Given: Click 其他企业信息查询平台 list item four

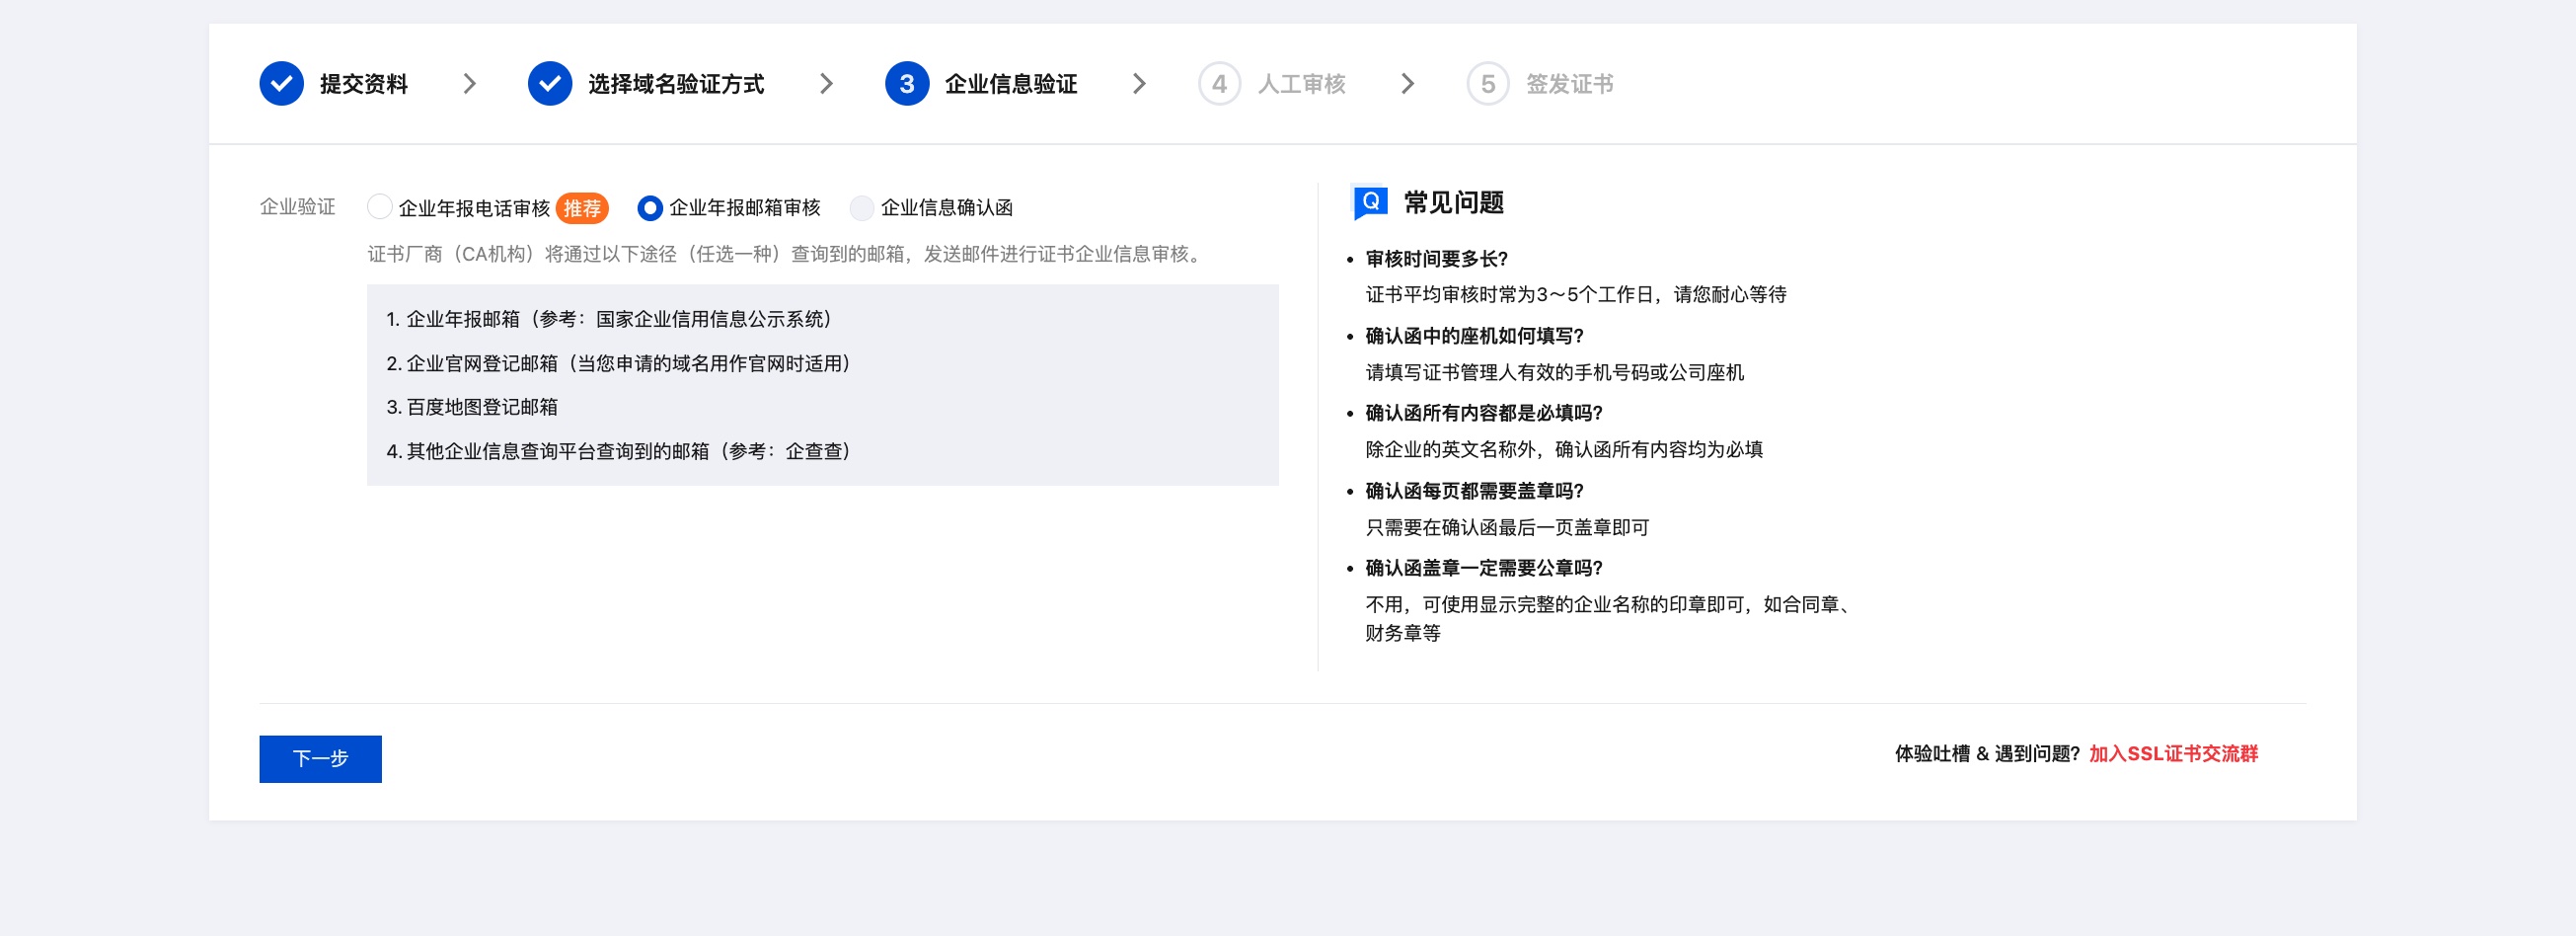Looking at the screenshot, I should click(619, 451).
